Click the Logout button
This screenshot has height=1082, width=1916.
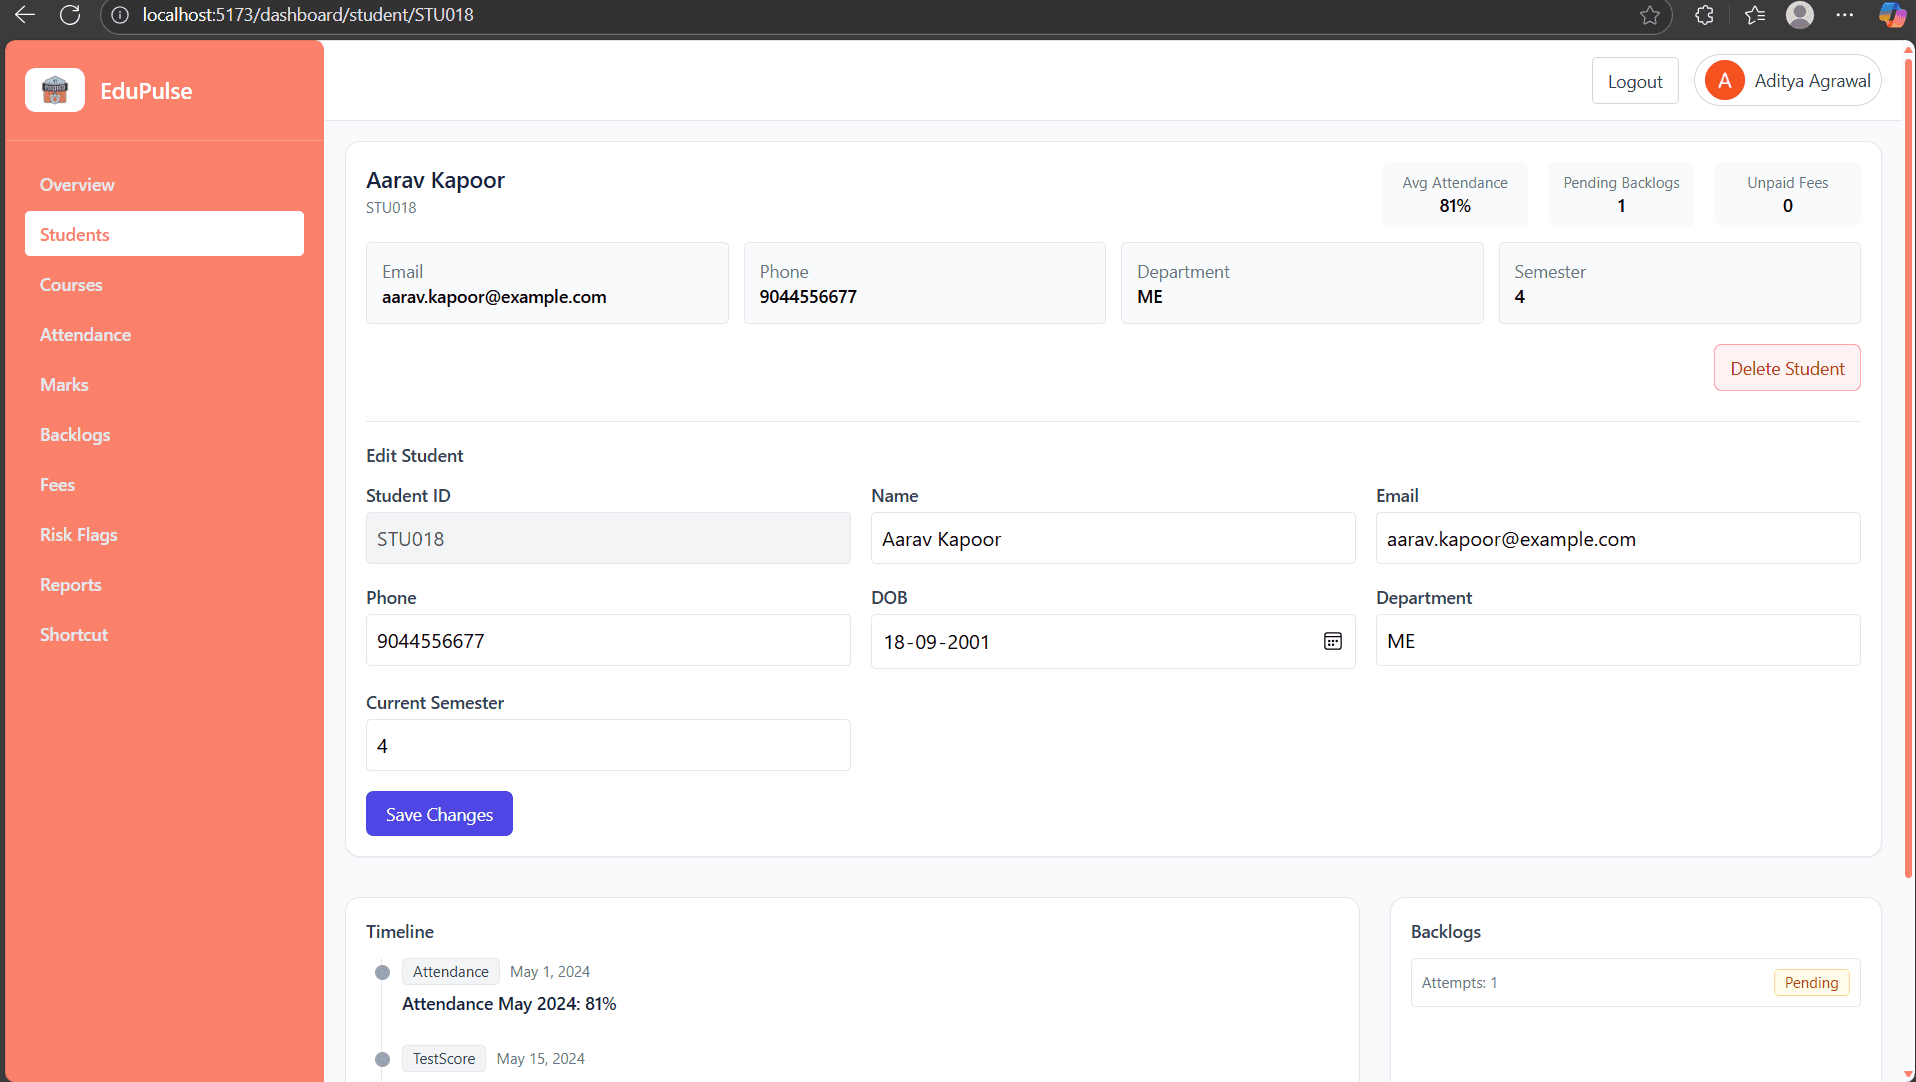[1635, 81]
